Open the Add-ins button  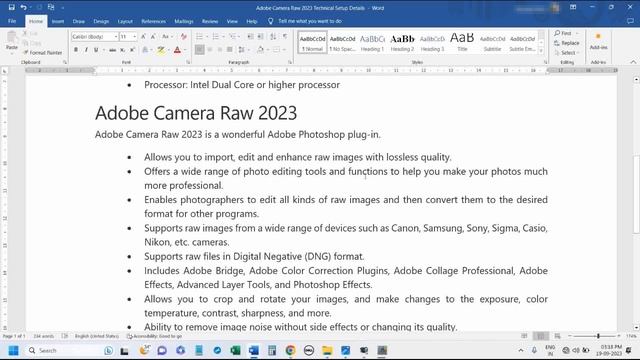(x=598, y=42)
